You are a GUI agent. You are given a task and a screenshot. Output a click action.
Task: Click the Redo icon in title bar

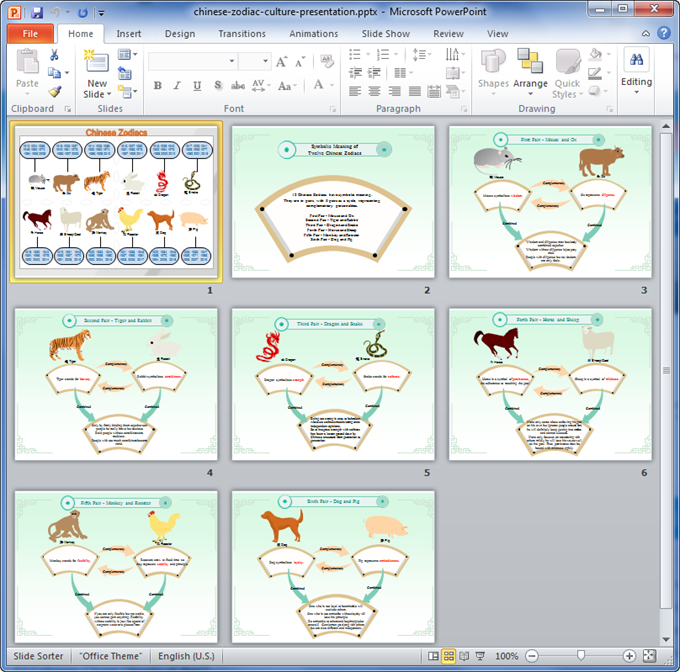coord(83,13)
